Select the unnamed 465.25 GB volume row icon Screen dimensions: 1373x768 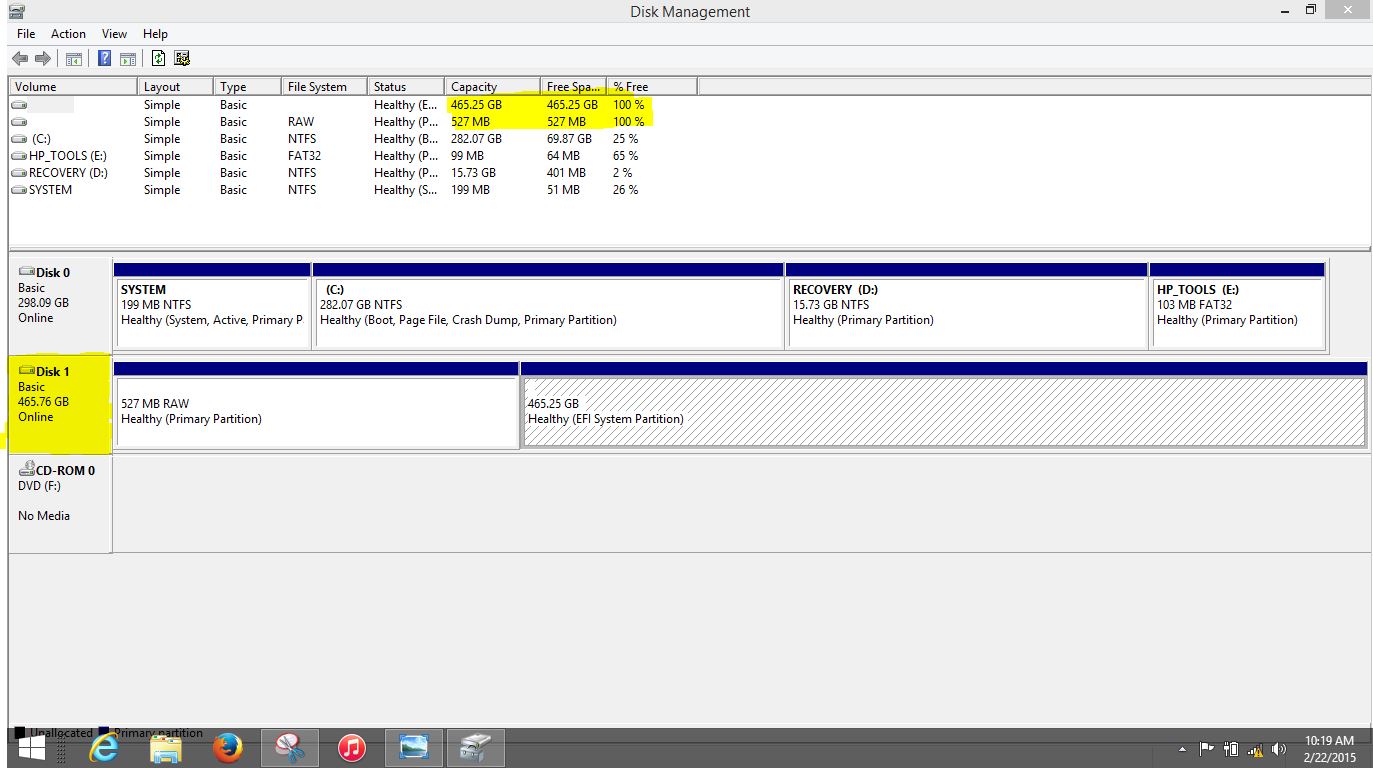point(19,105)
